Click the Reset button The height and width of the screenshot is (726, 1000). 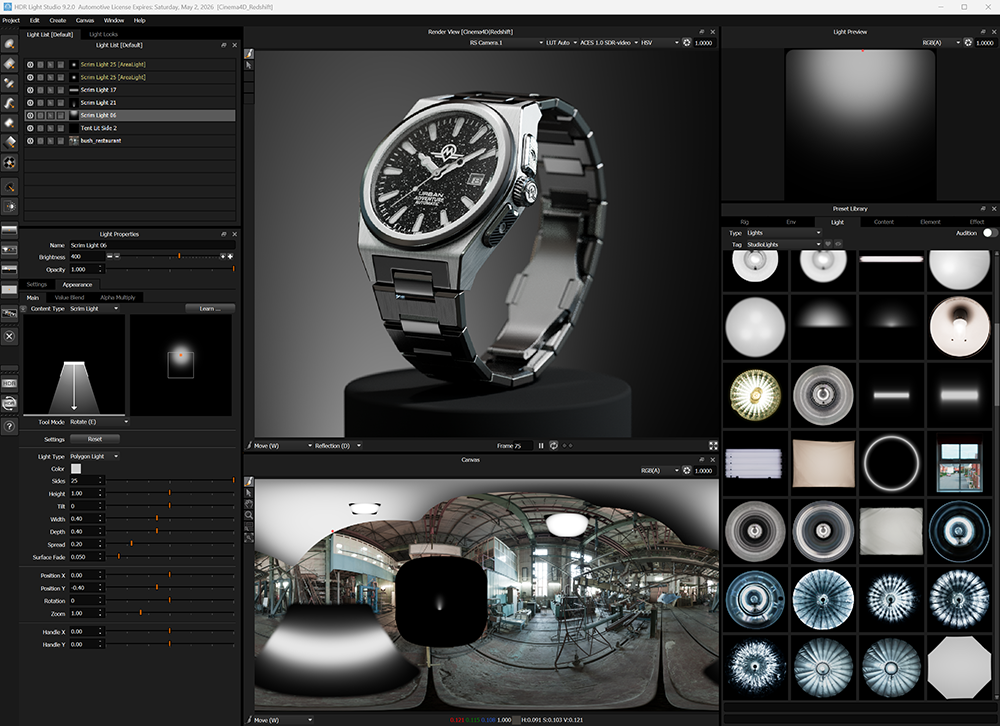click(x=94, y=439)
